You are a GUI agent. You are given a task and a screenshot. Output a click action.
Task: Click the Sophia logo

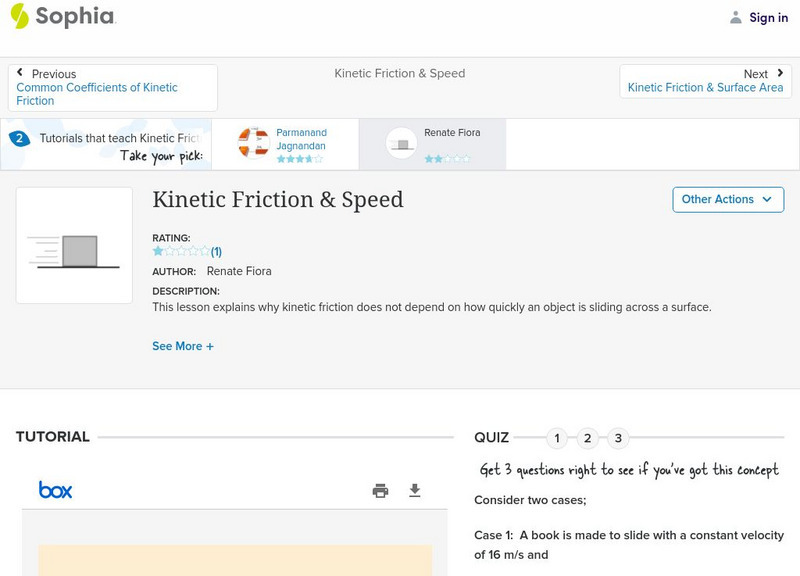[62, 17]
